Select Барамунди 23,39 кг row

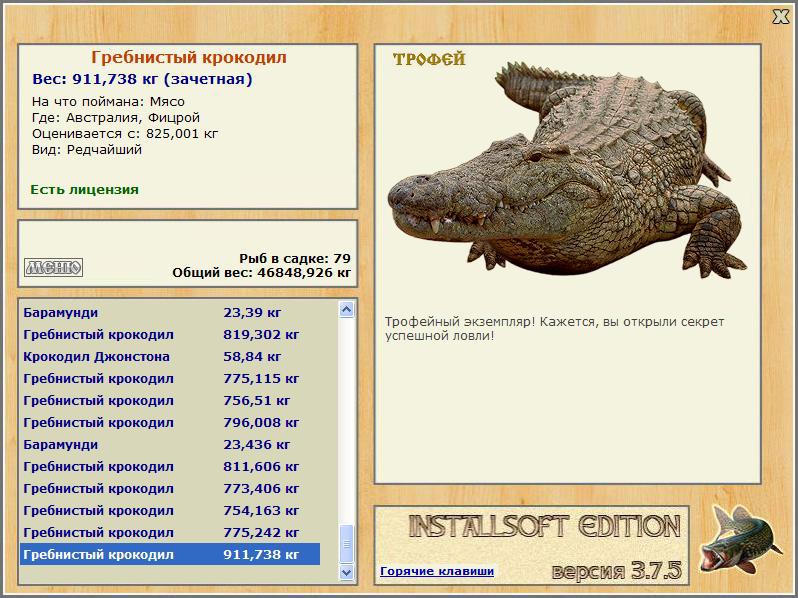[170, 312]
